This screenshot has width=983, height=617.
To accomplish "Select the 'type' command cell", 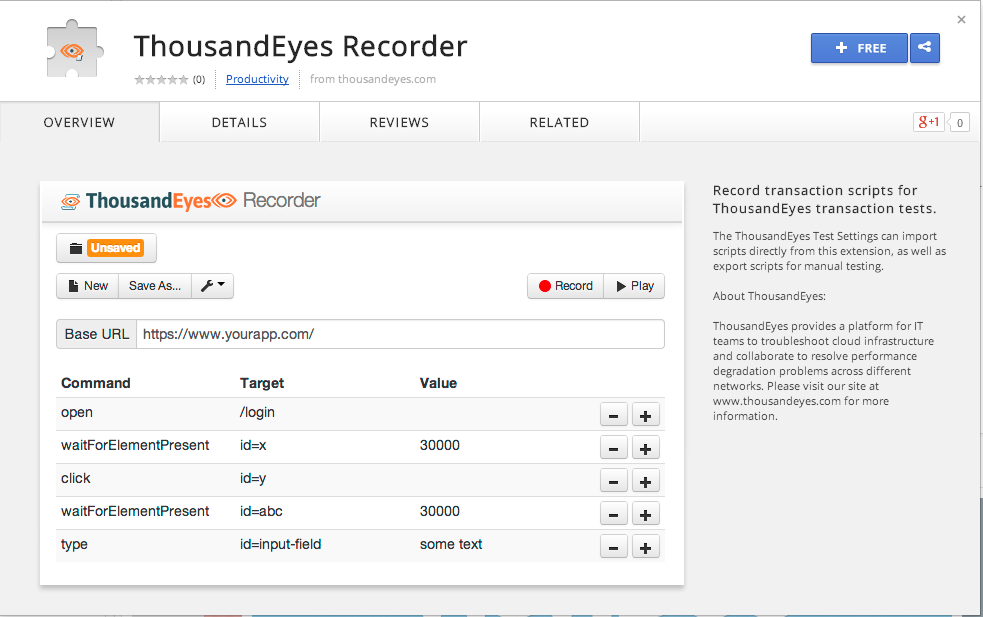I will coord(74,544).
